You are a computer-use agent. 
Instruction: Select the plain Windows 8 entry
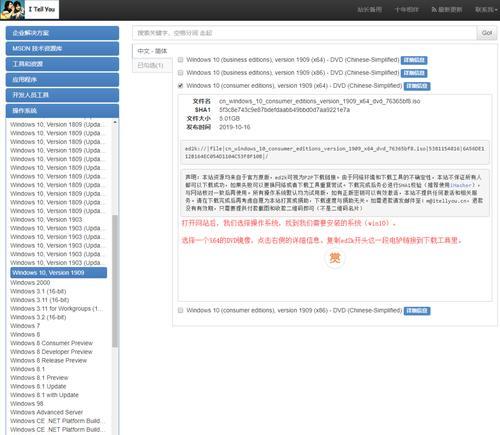(25, 335)
